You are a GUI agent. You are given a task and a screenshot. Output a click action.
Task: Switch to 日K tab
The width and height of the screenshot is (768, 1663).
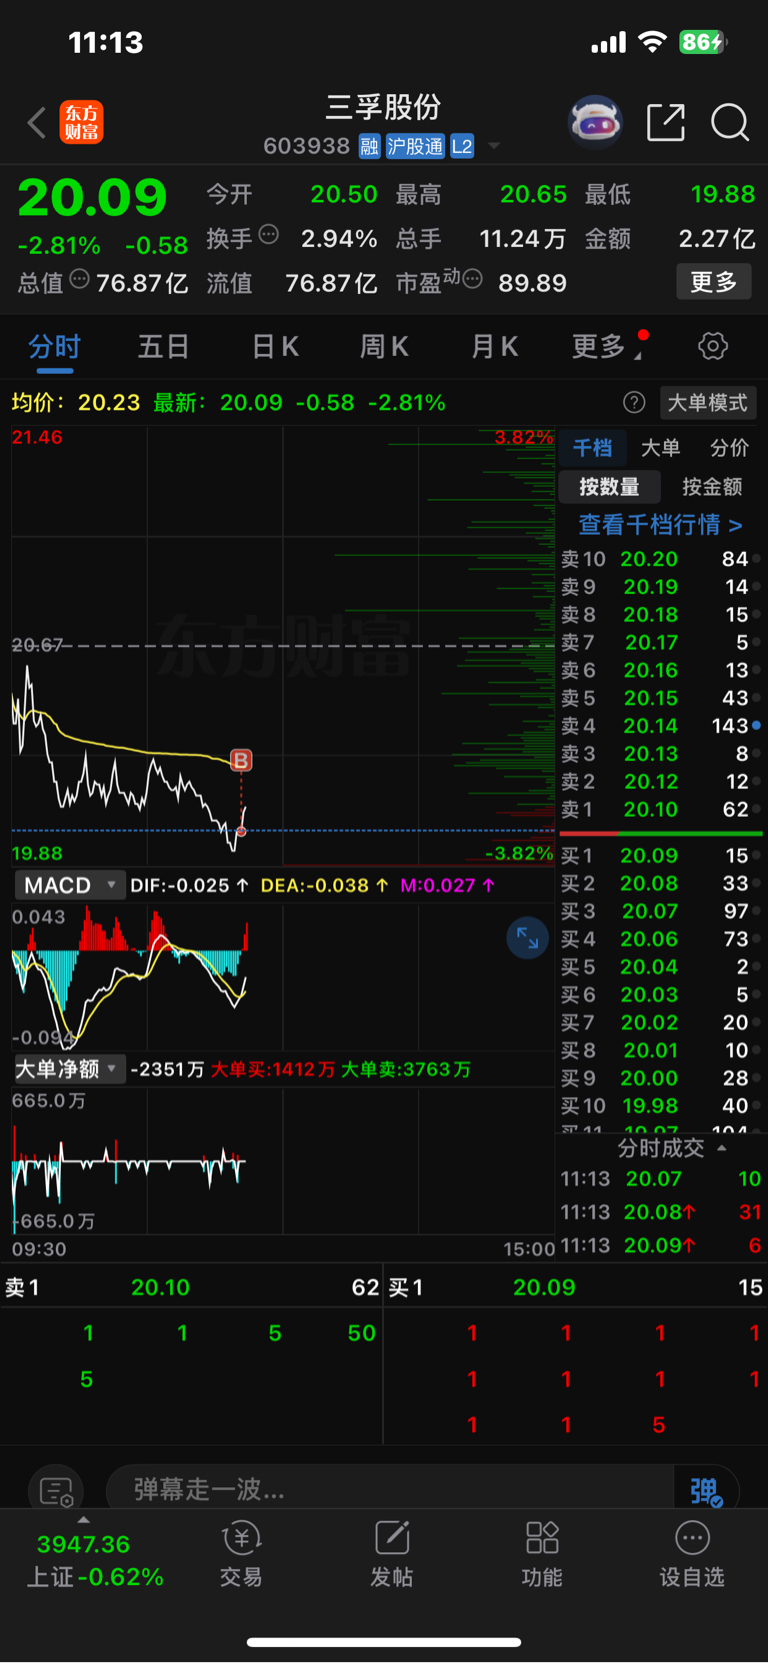pyautogui.click(x=275, y=347)
